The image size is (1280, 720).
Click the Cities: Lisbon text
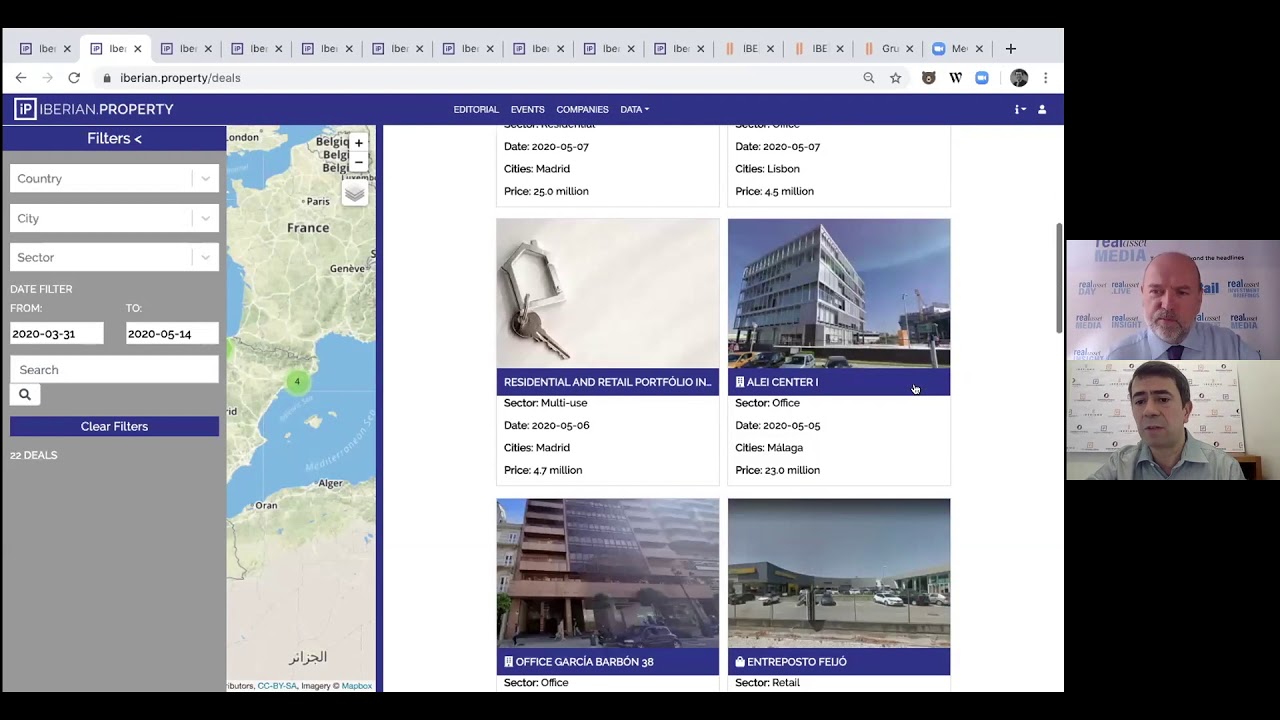coord(768,169)
